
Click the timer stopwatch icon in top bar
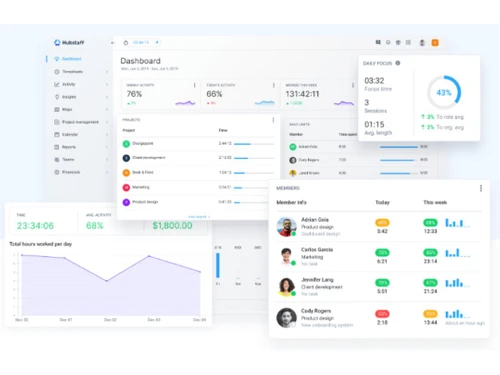pyautogui.click(x=126, y=43)
